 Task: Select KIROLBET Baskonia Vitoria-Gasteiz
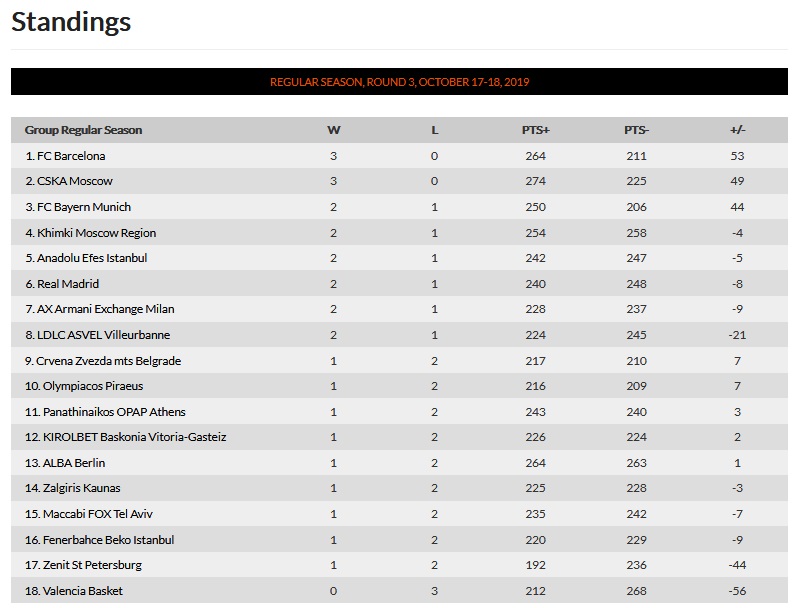click(130, 437)
